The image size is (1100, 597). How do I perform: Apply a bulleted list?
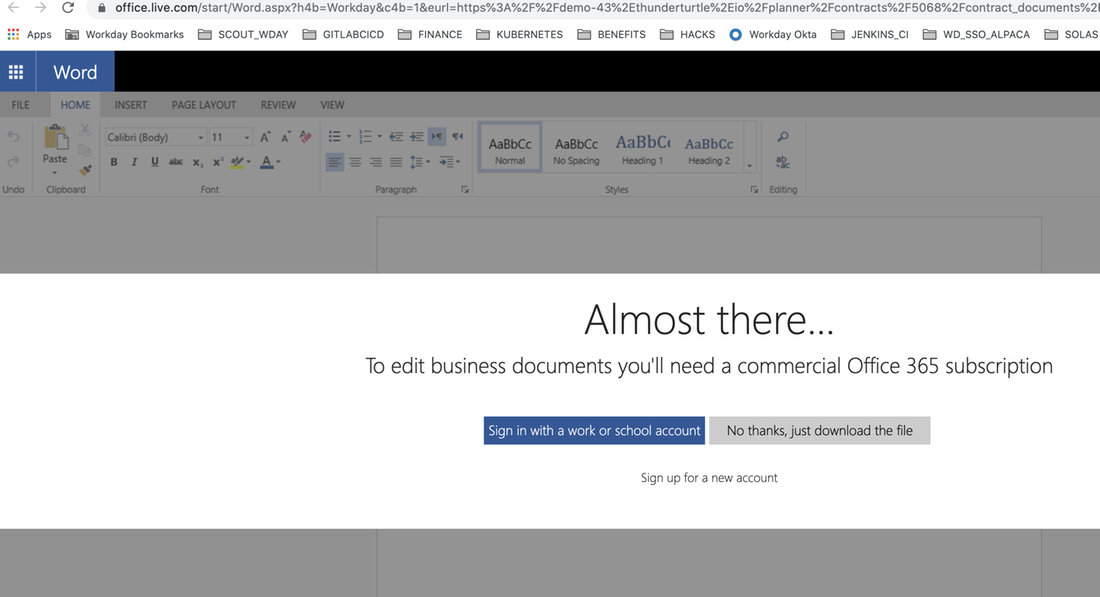pyautogui.click(x=334, y=134)
